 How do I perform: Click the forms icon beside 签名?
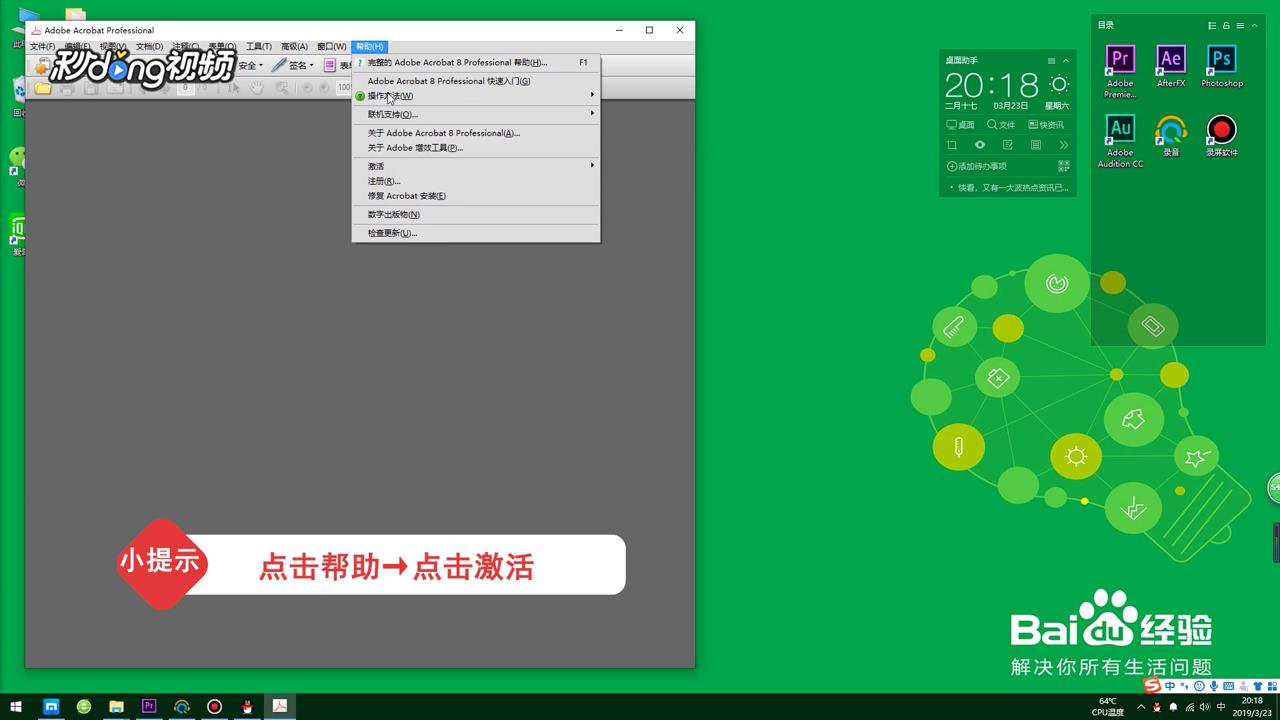(330, 65)
